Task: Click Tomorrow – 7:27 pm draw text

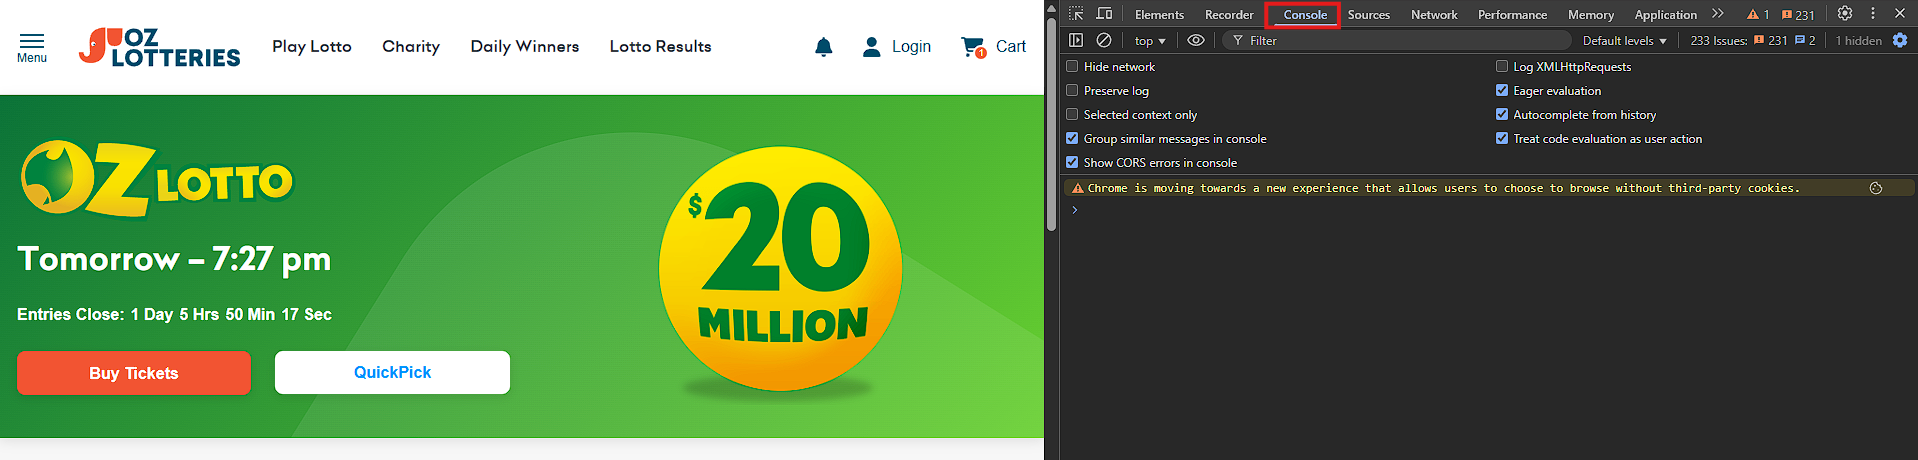Action: click(x=174, y=259)
